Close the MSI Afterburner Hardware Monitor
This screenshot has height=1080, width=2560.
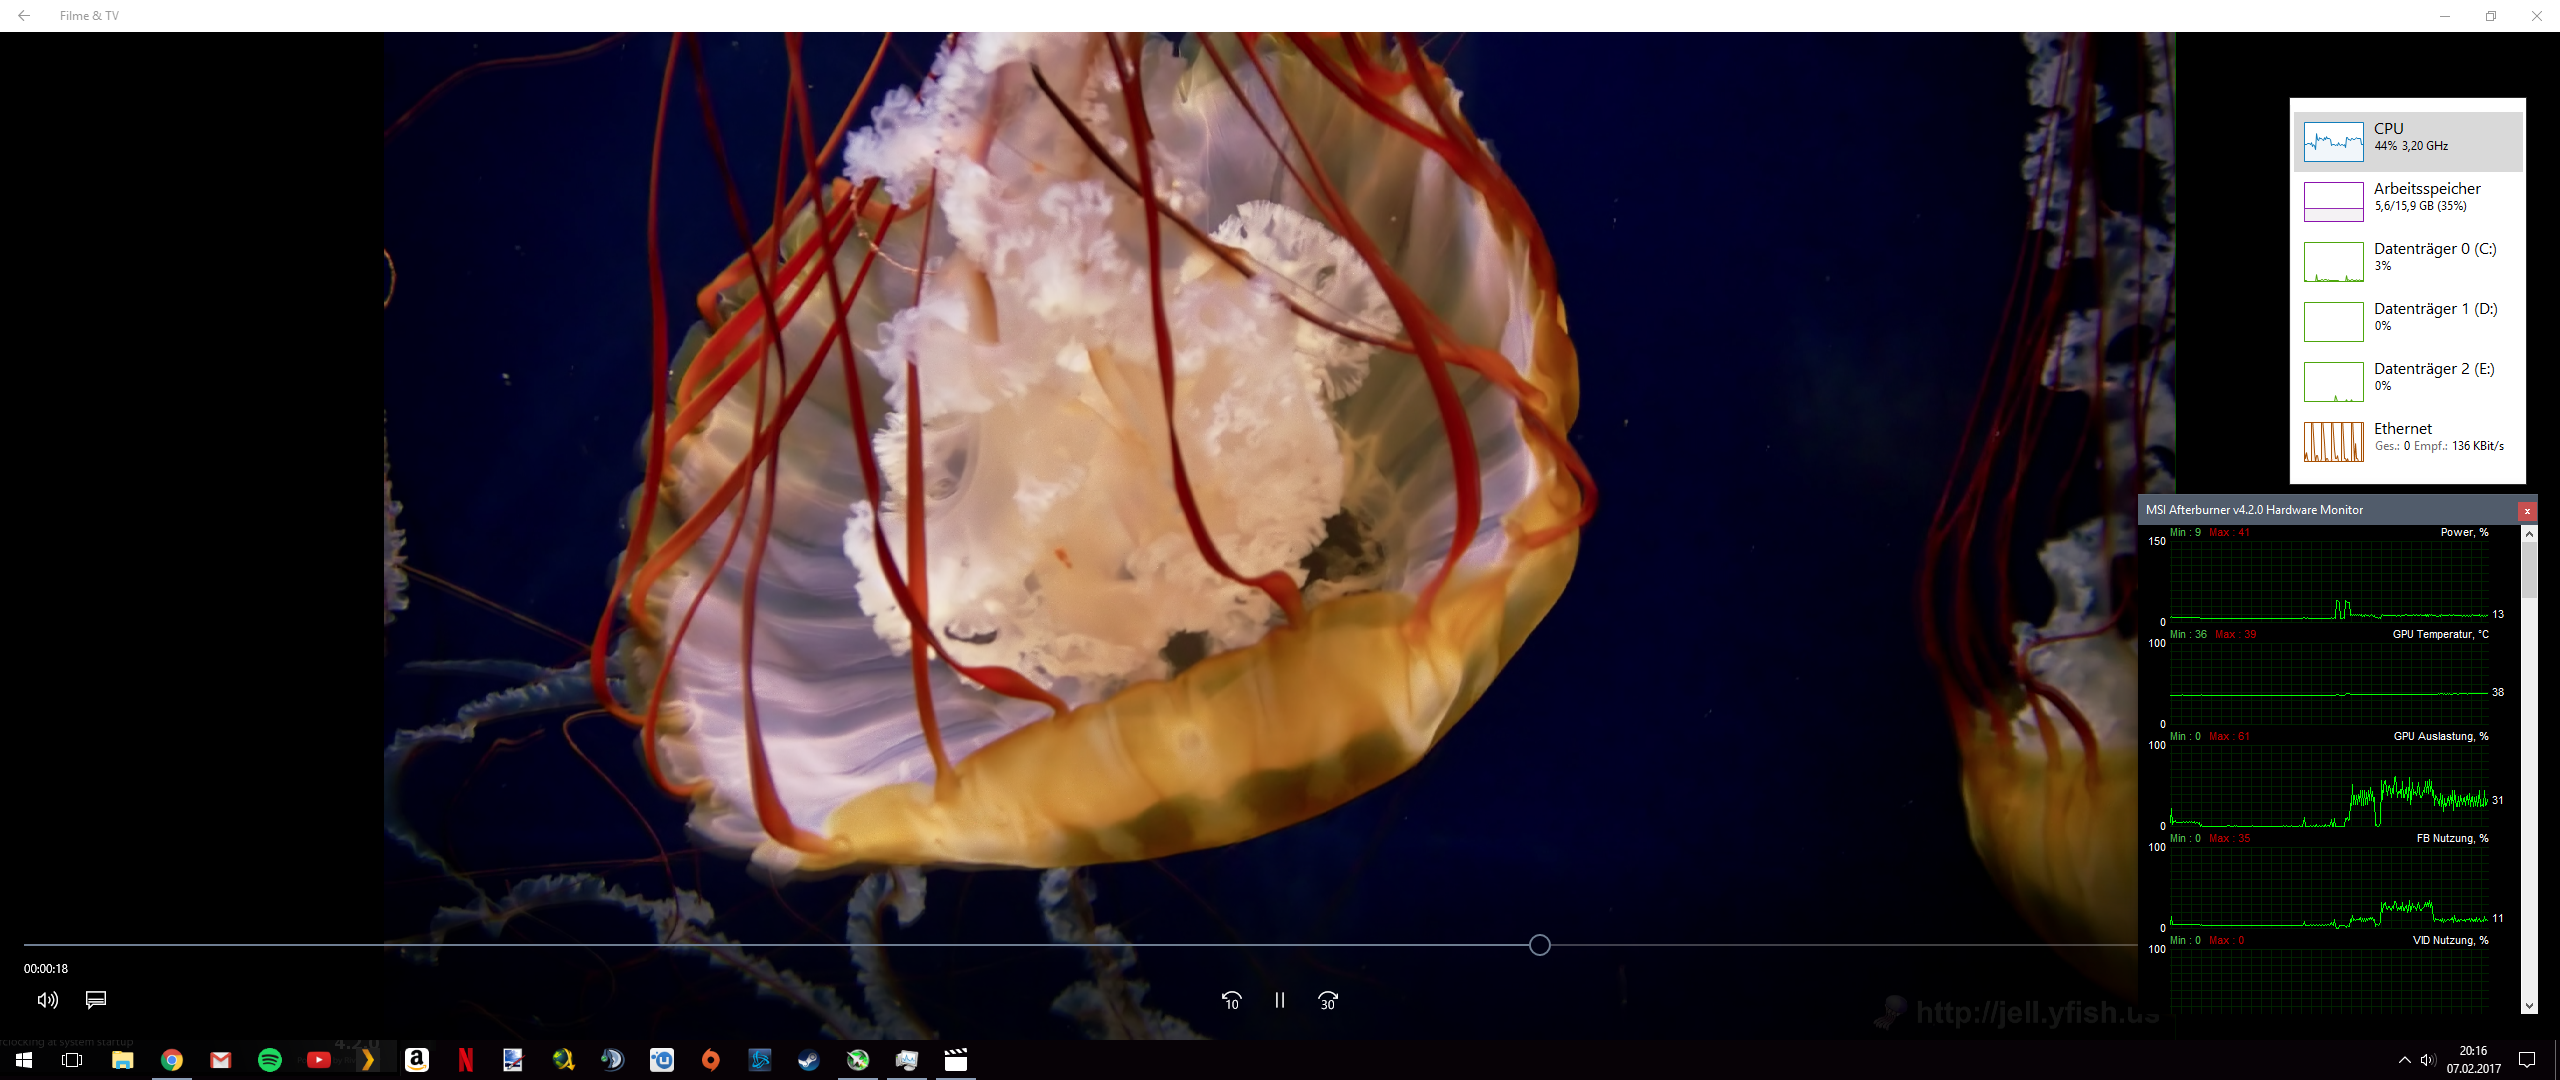[2527, 511]
